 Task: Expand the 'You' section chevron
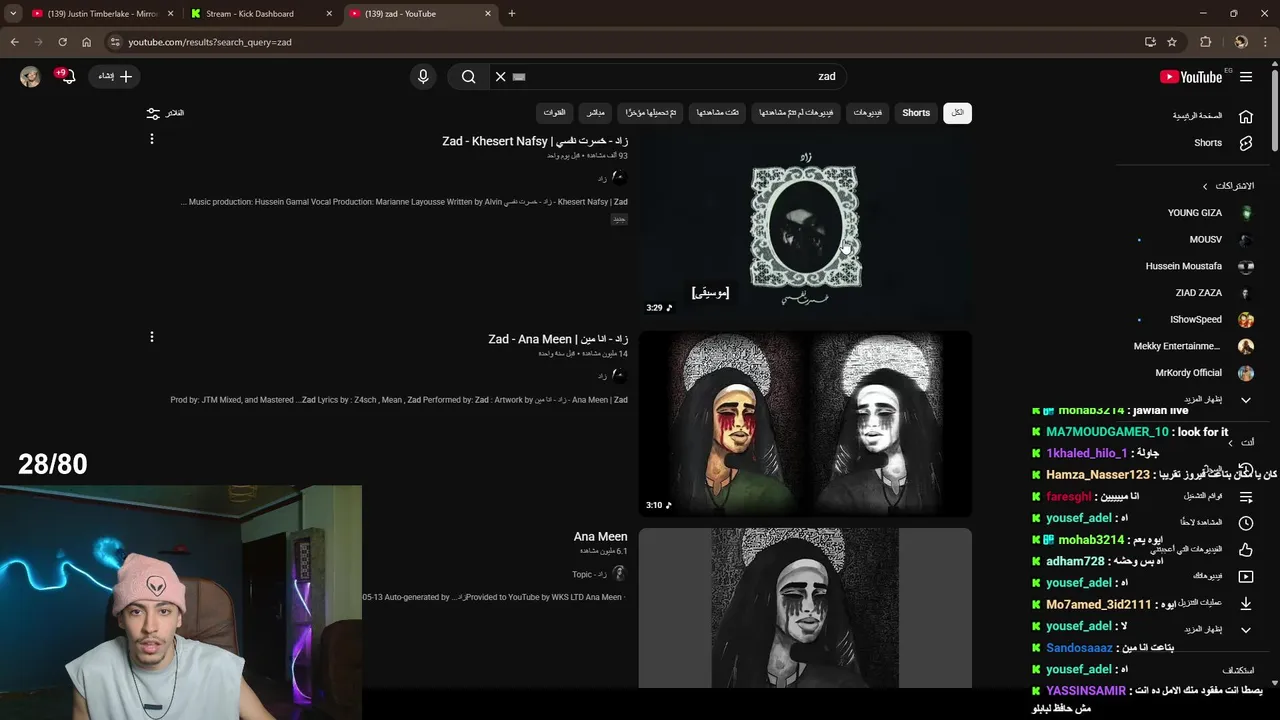[x=1231, y=443]
